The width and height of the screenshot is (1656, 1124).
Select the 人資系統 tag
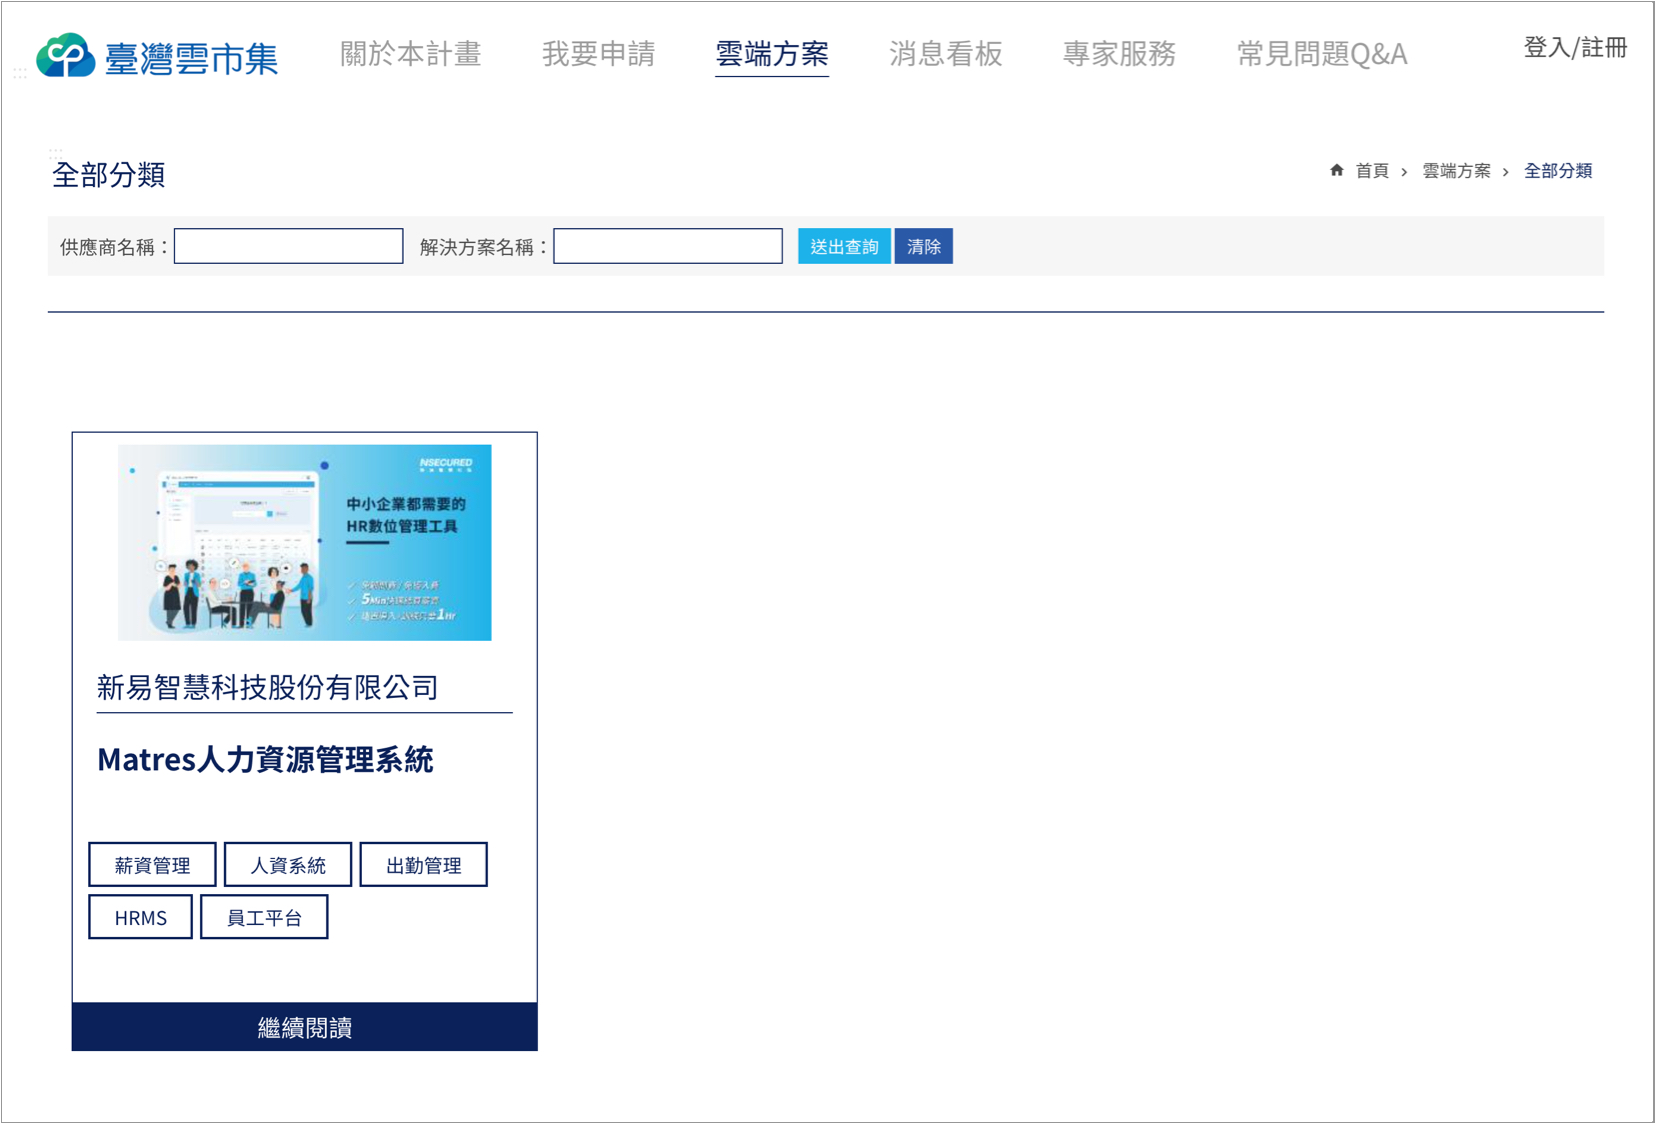[288, 865]
